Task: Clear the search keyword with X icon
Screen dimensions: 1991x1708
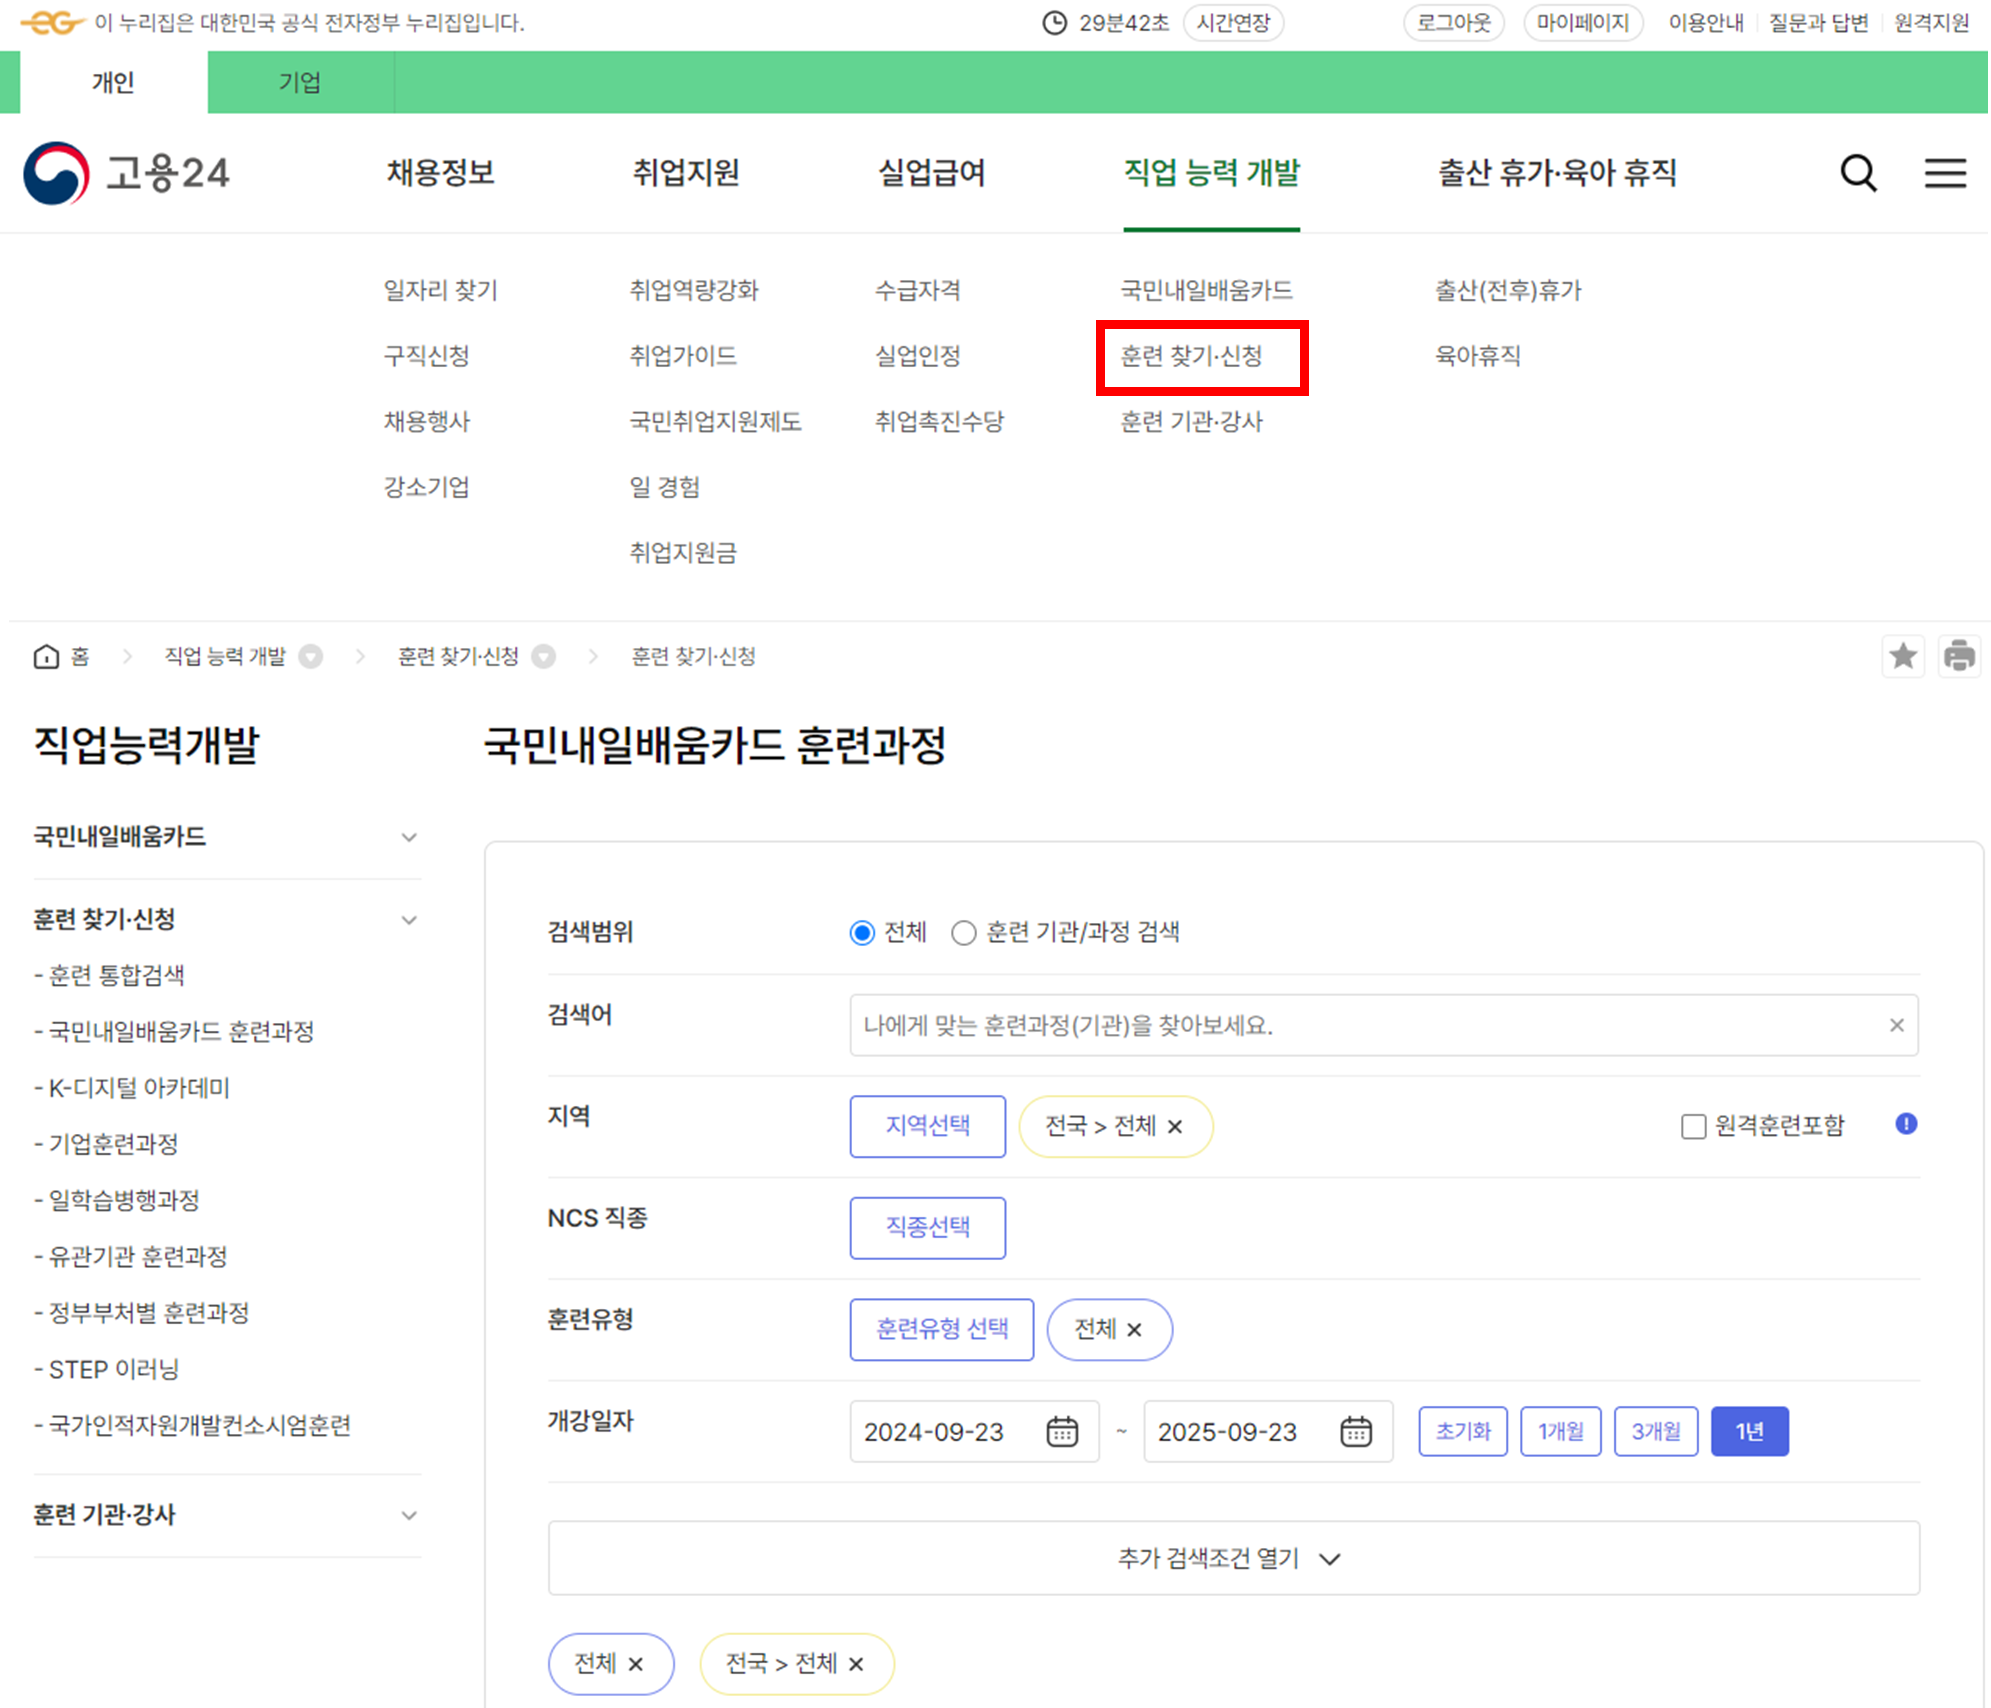Action: [x=1896, y=1025]
